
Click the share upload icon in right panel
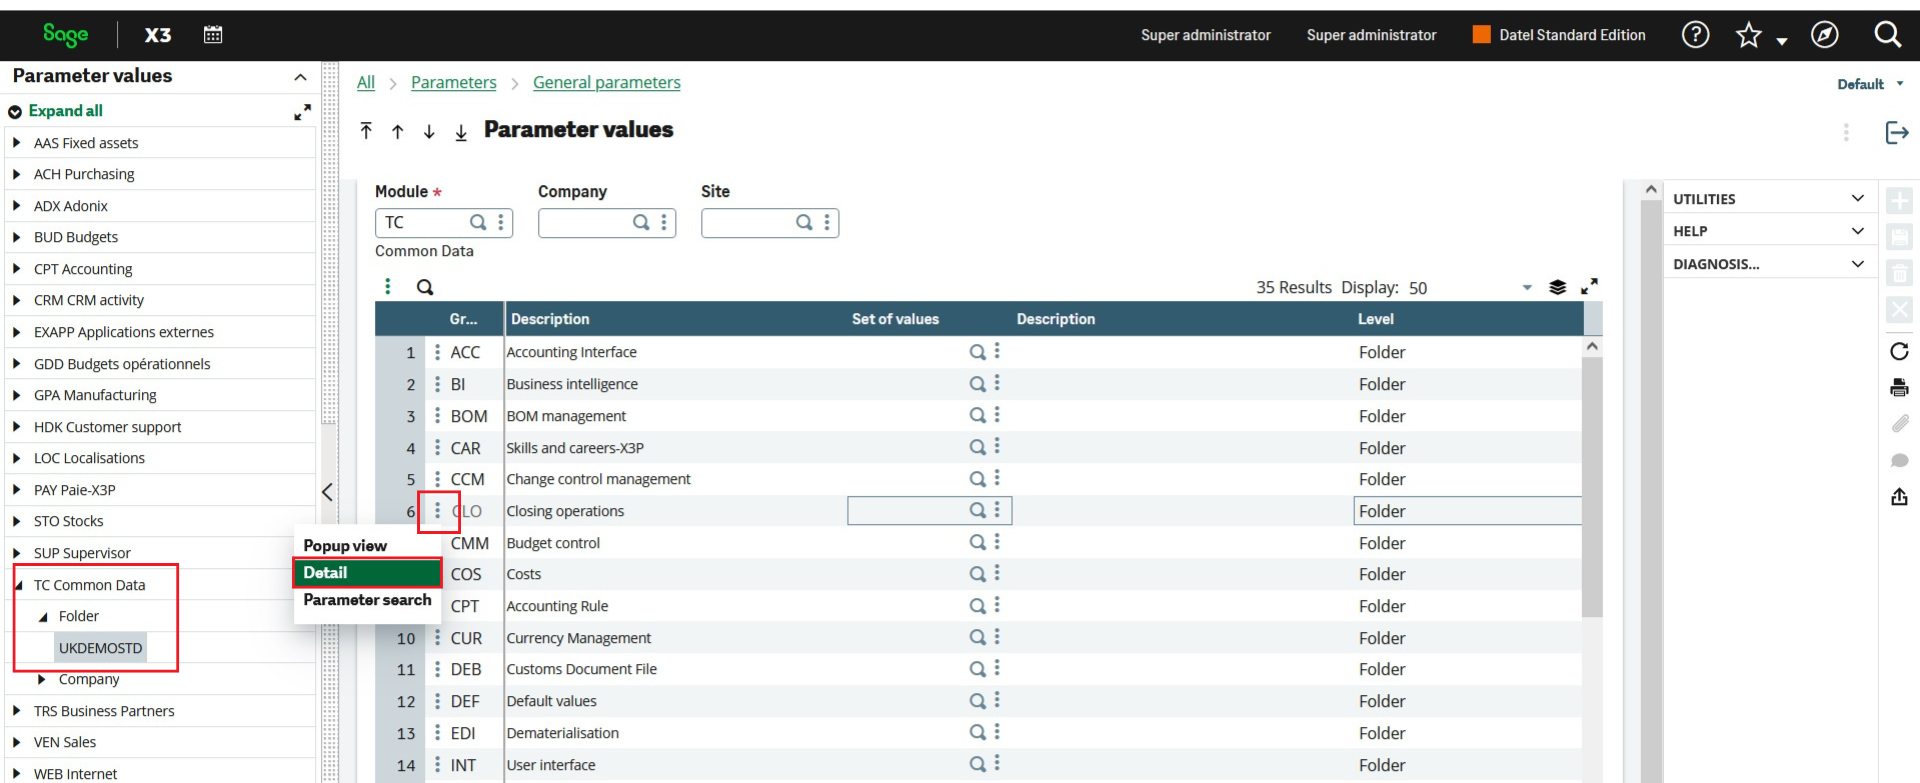[x=1899, y=497]
